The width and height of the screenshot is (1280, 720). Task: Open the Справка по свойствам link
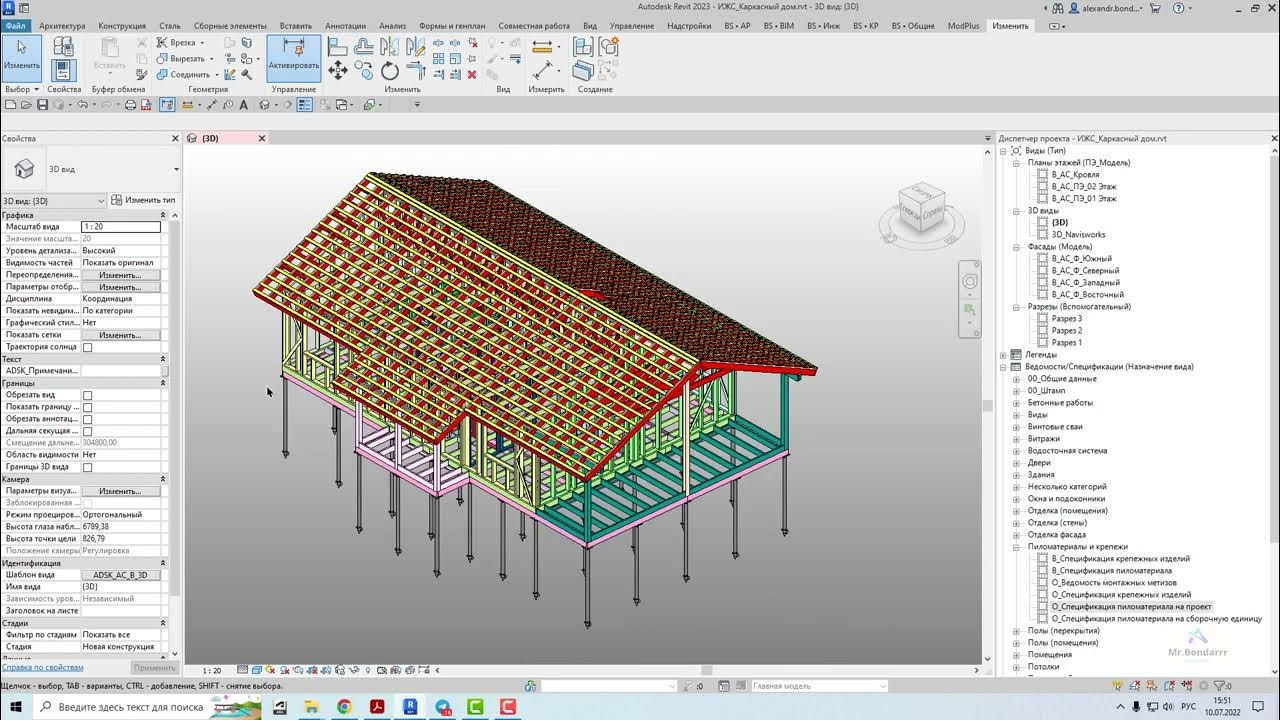[42, 667]
